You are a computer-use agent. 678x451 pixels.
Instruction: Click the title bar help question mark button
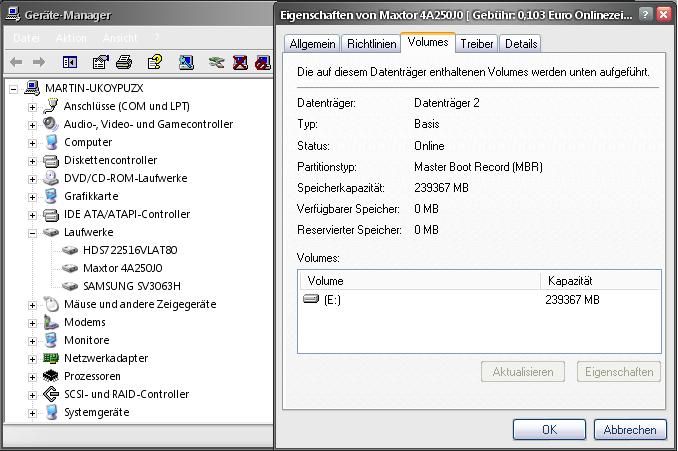point(645,14)
